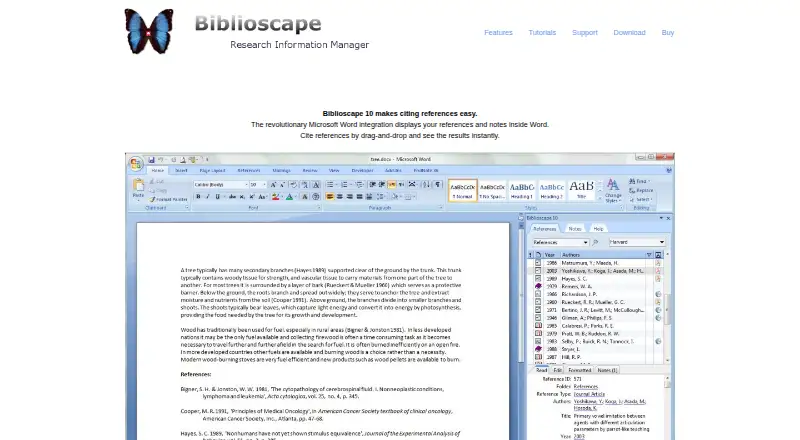Open the Formatted tab below reference list

579,370
